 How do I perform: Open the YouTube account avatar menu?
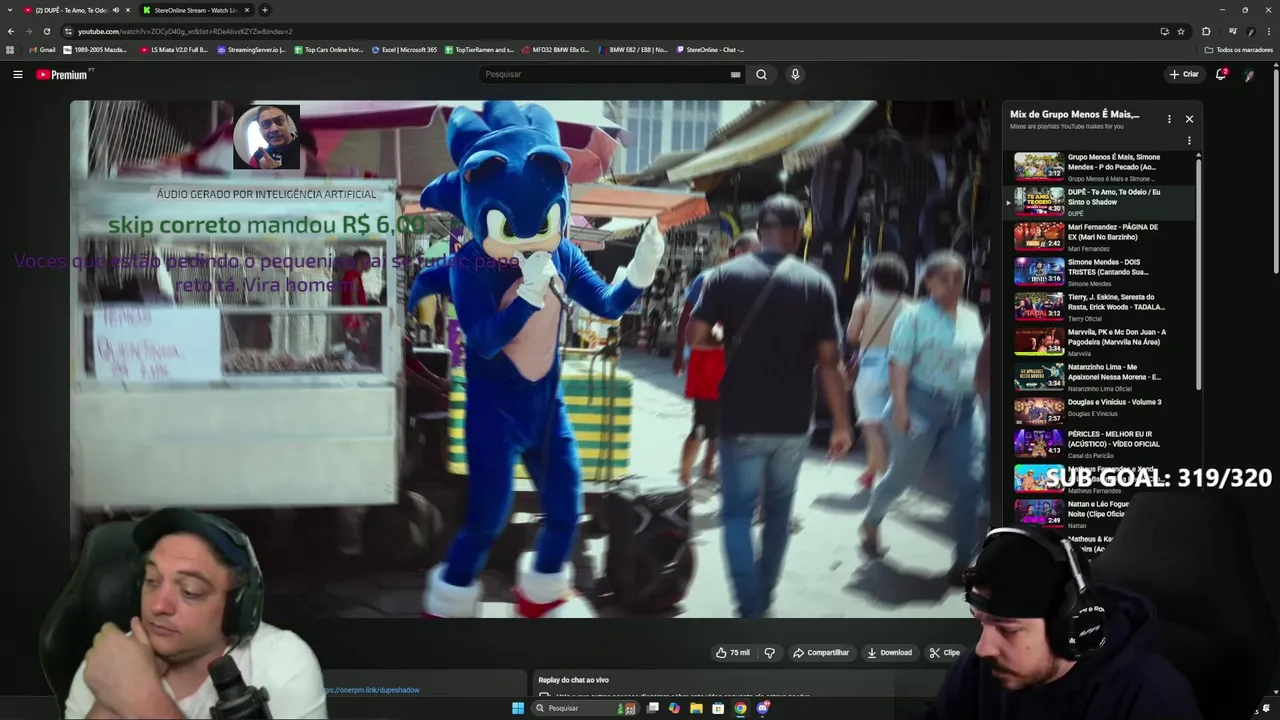tap(1250, 74)
